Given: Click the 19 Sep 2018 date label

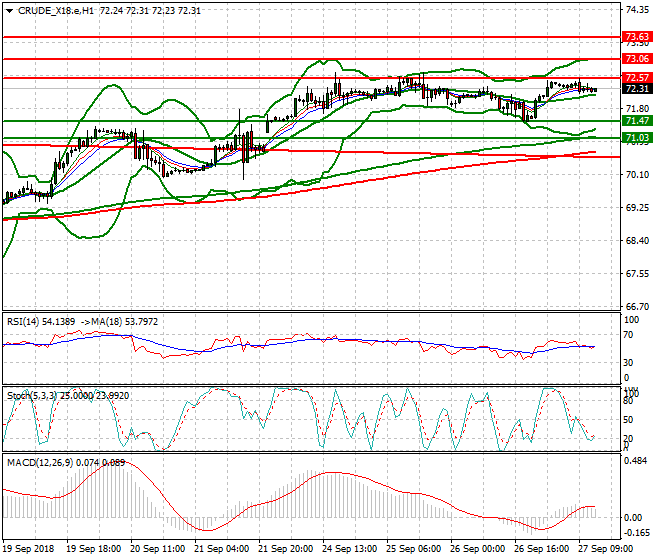Looking at the screenshot, I should pos(28,549).
